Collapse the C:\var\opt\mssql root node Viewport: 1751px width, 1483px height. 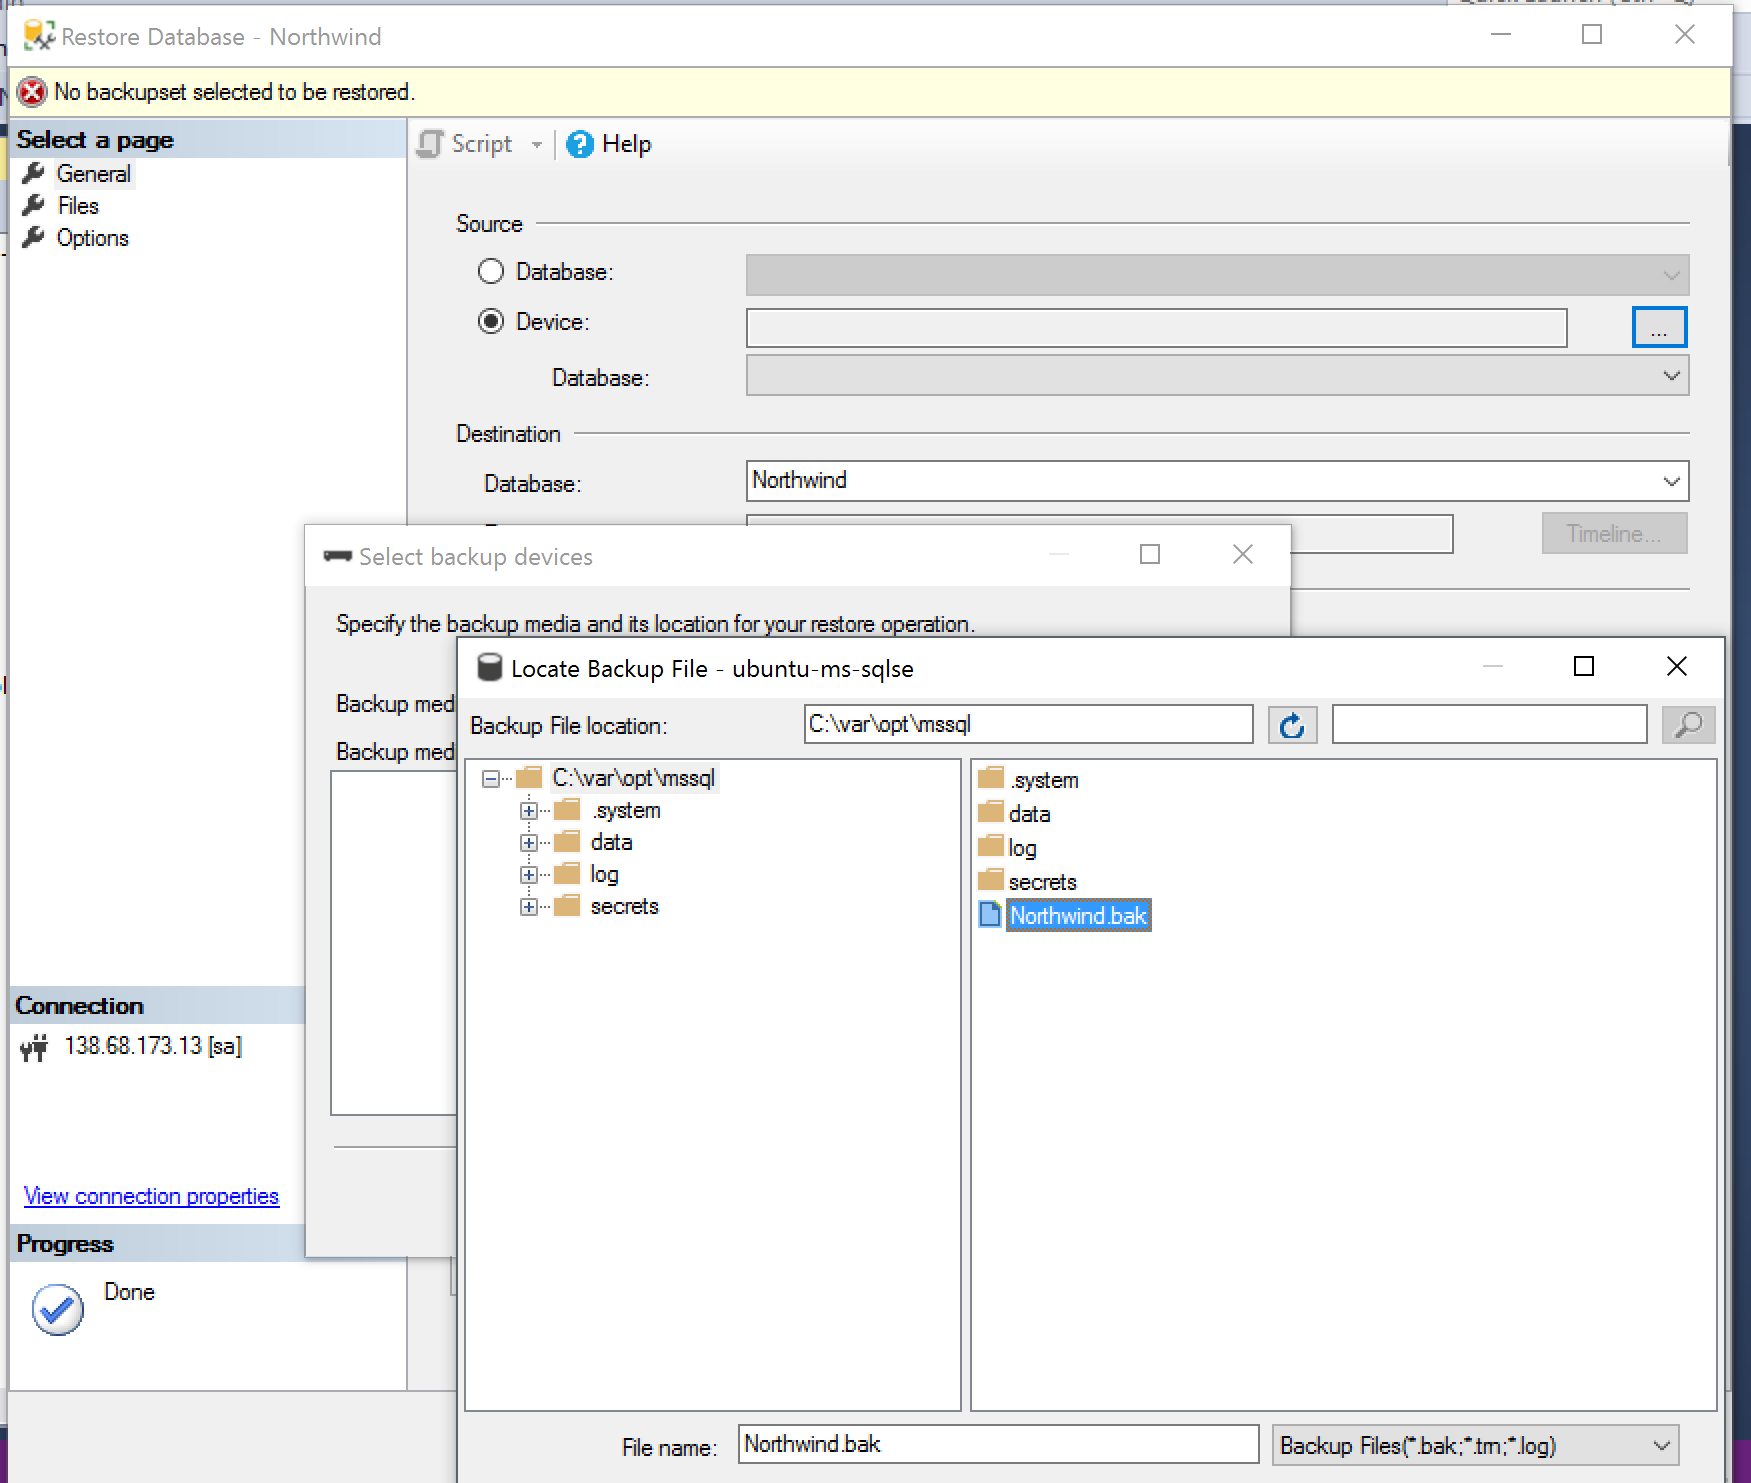tap(490, 779)
